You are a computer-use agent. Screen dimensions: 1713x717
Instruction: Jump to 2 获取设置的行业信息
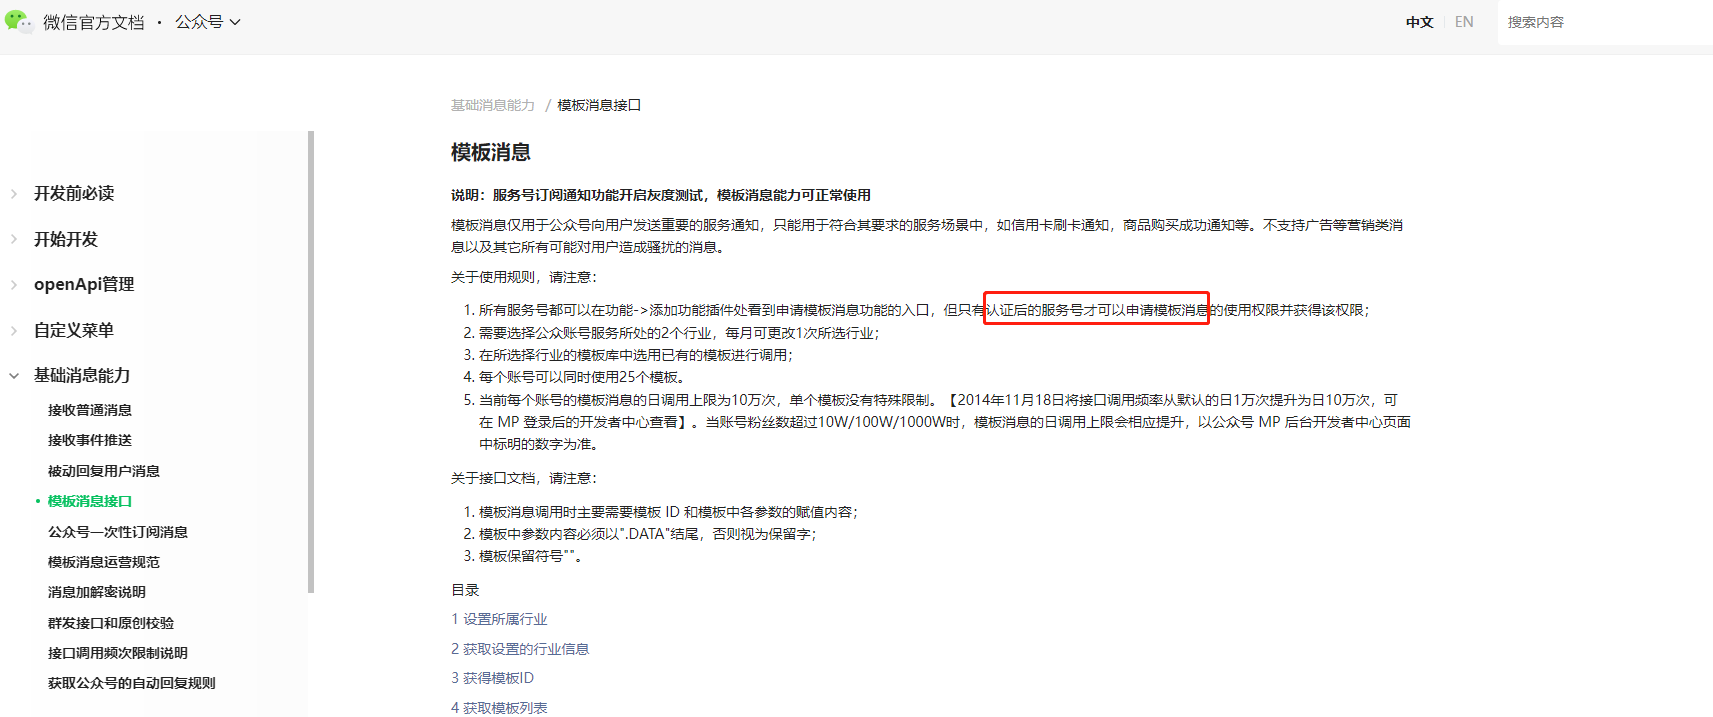pos(520,649)
